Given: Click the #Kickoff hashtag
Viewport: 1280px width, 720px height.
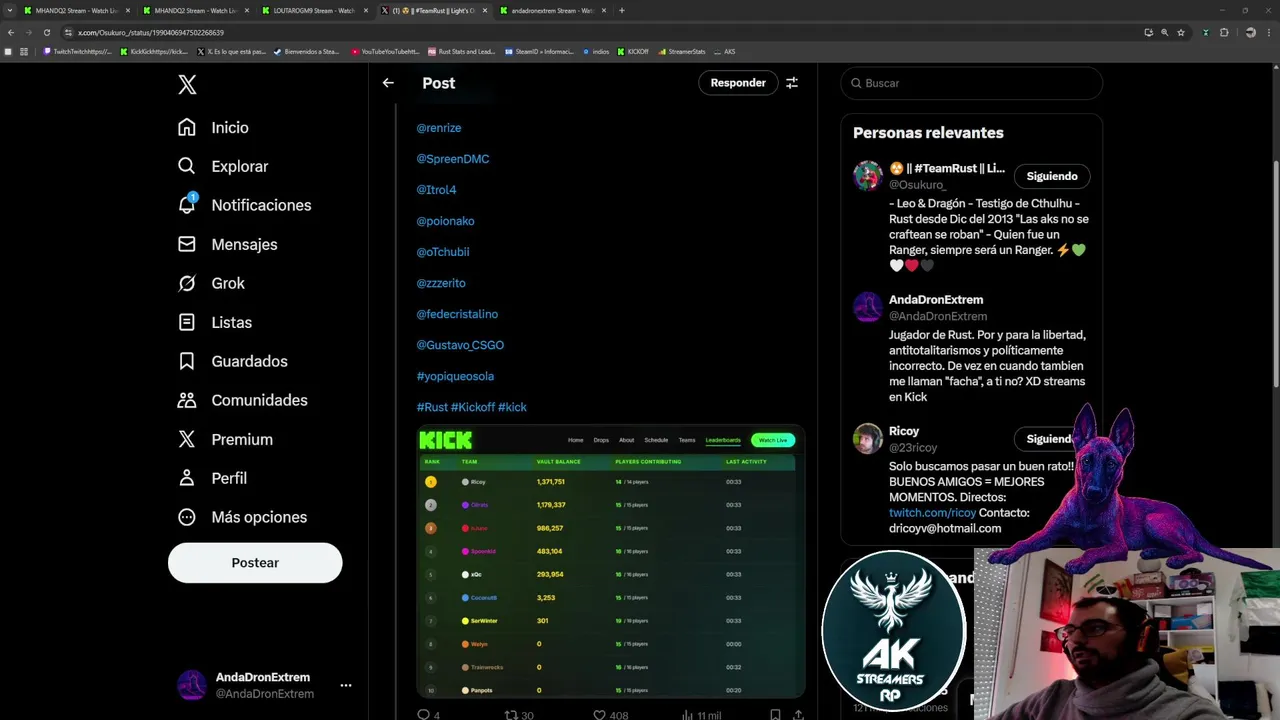Looking at the screenshot, I should tap(473, 407).
